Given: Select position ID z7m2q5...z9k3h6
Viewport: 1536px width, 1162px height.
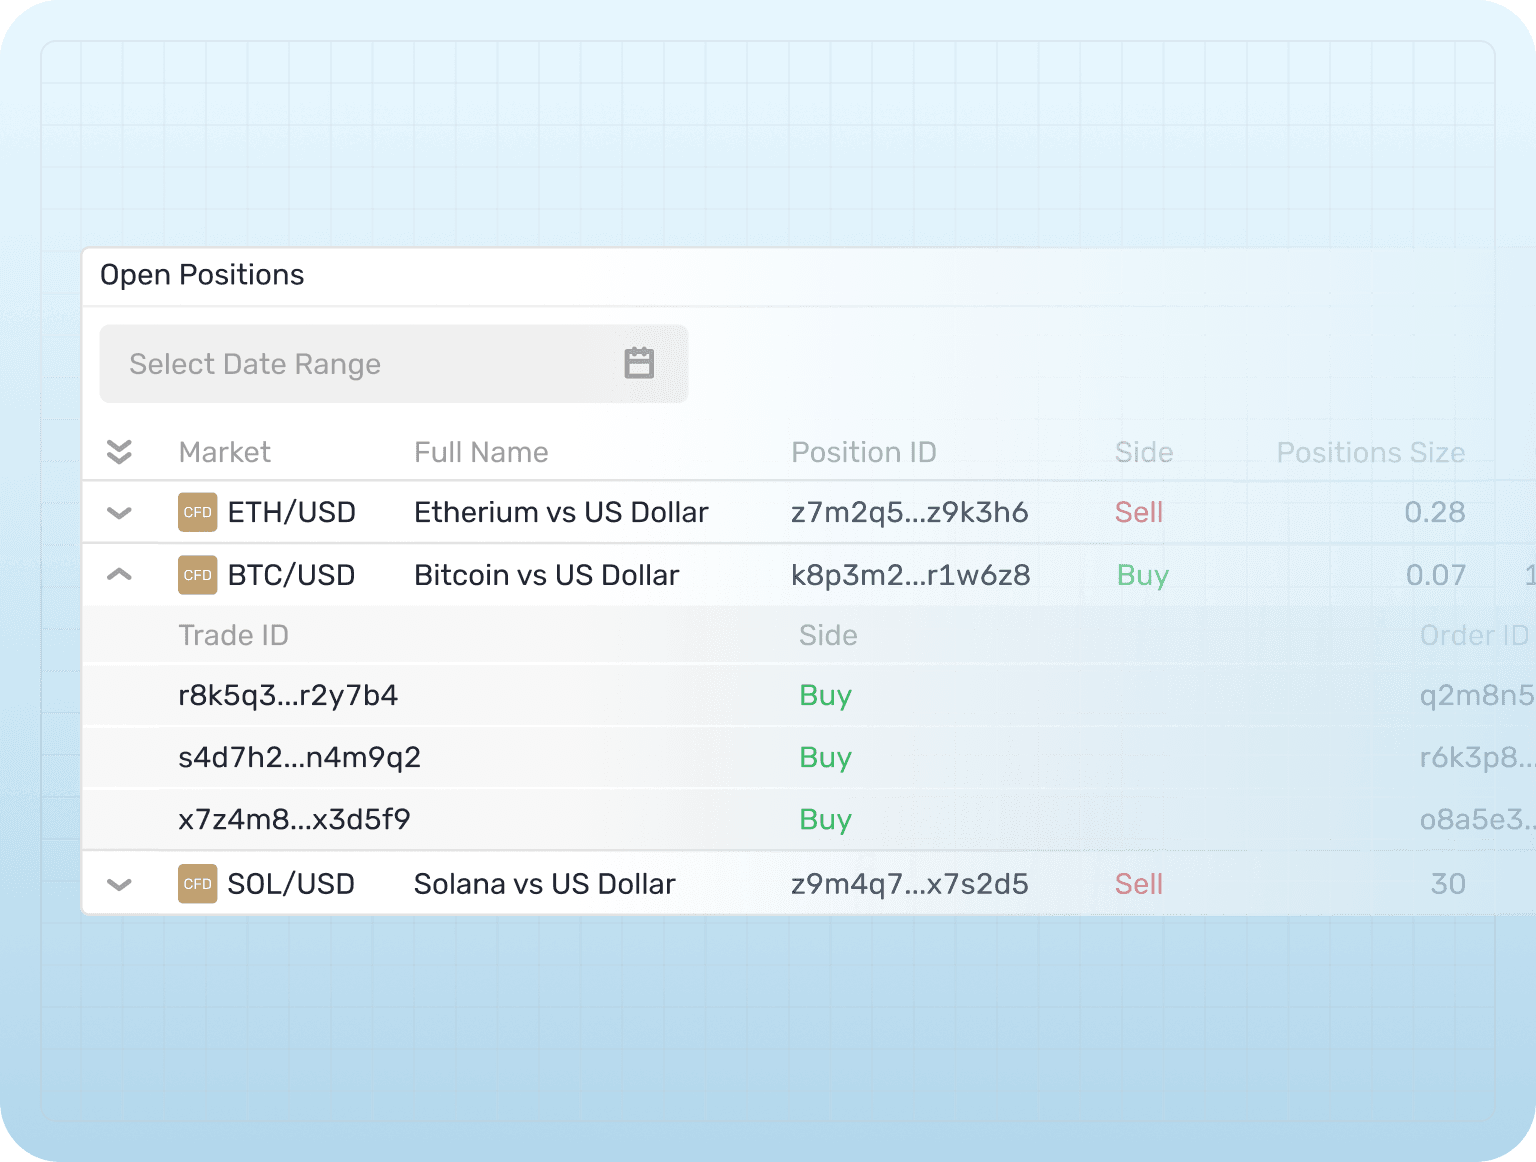Looking at the screenshot, I should click(x=910, y=512).
